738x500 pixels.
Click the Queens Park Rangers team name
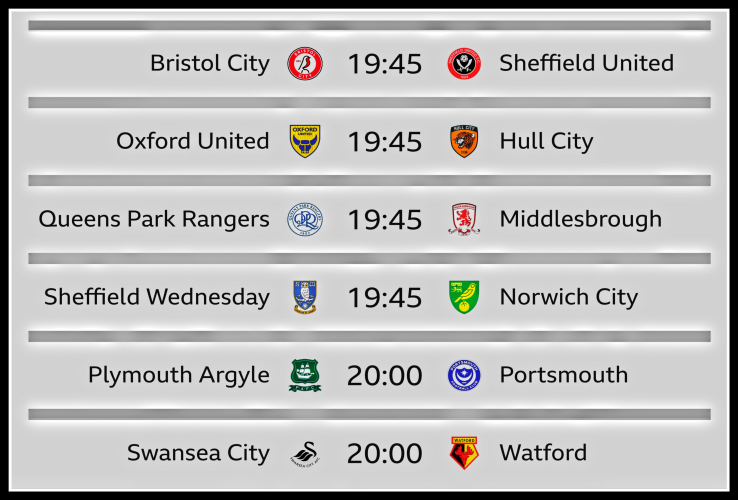click(x=154, y=219)
